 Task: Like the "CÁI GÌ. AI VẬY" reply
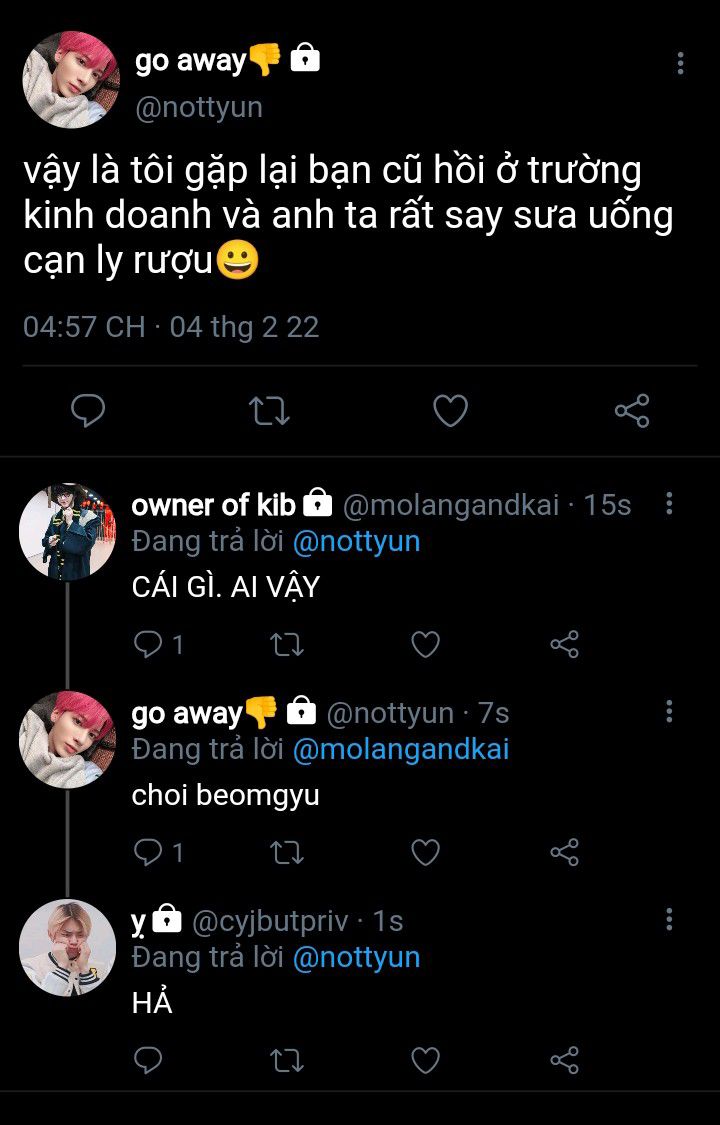426,645
